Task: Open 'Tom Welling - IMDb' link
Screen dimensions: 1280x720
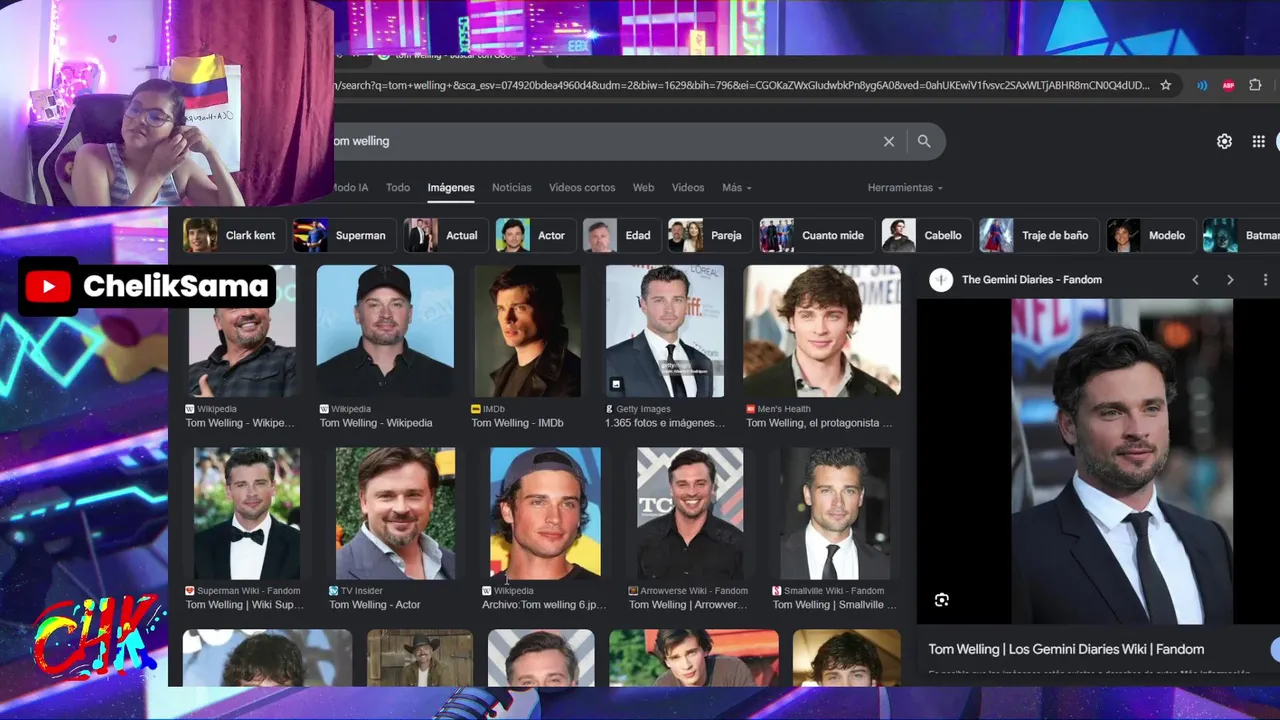Action: (517, 423)
